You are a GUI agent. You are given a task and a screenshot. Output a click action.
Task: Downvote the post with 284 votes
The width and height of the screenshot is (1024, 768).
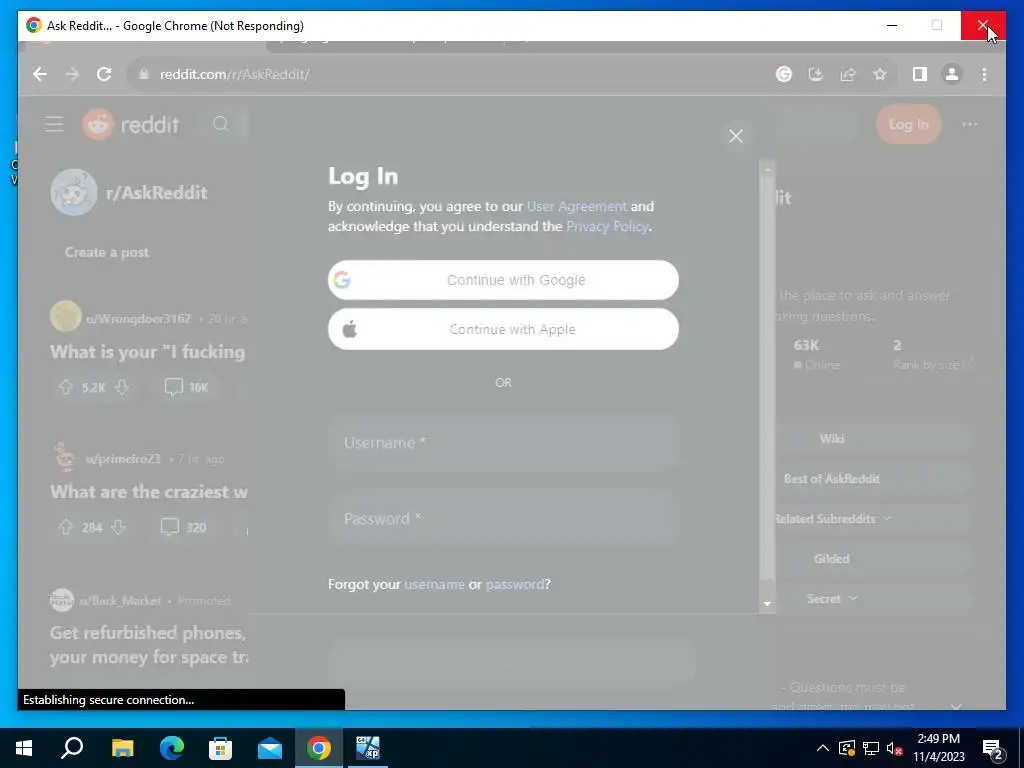tap(118, 527)
